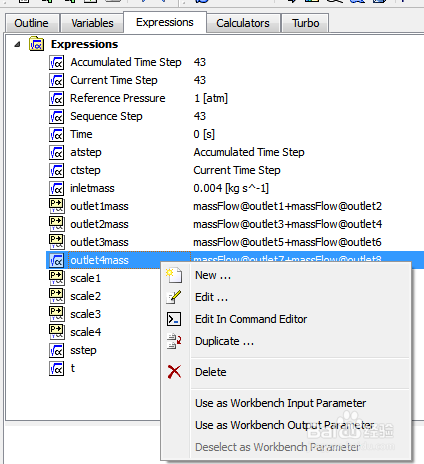Click the Sequence Step expression icon
Image resolution: width=424 pixels, height=464 pixels.
(56, 116)
